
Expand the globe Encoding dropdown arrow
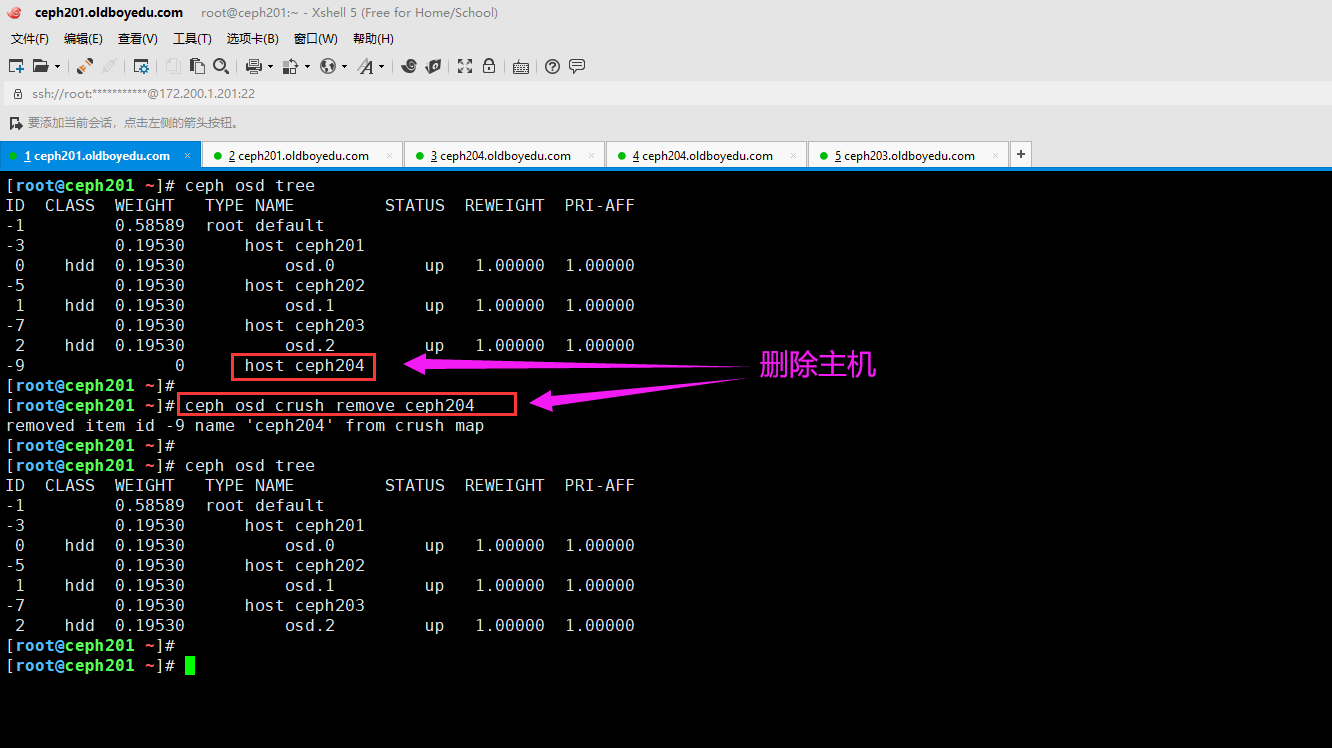click(x=344, y=67)
